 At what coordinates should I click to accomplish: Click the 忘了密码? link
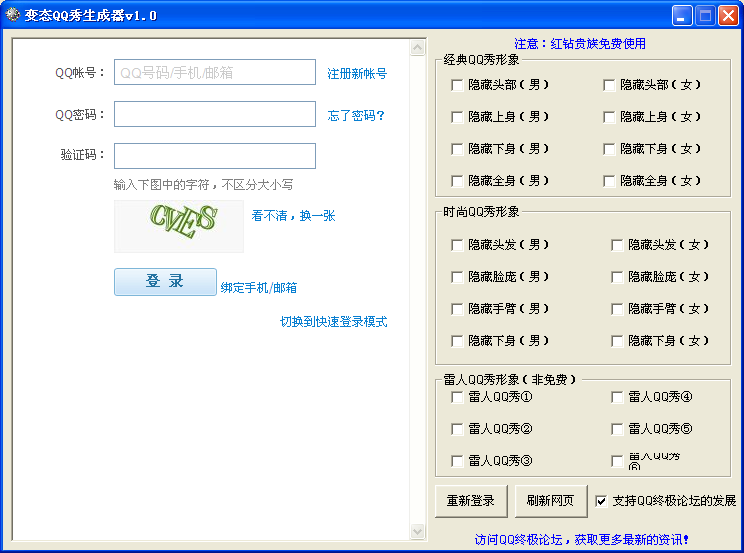click(356, 115)
